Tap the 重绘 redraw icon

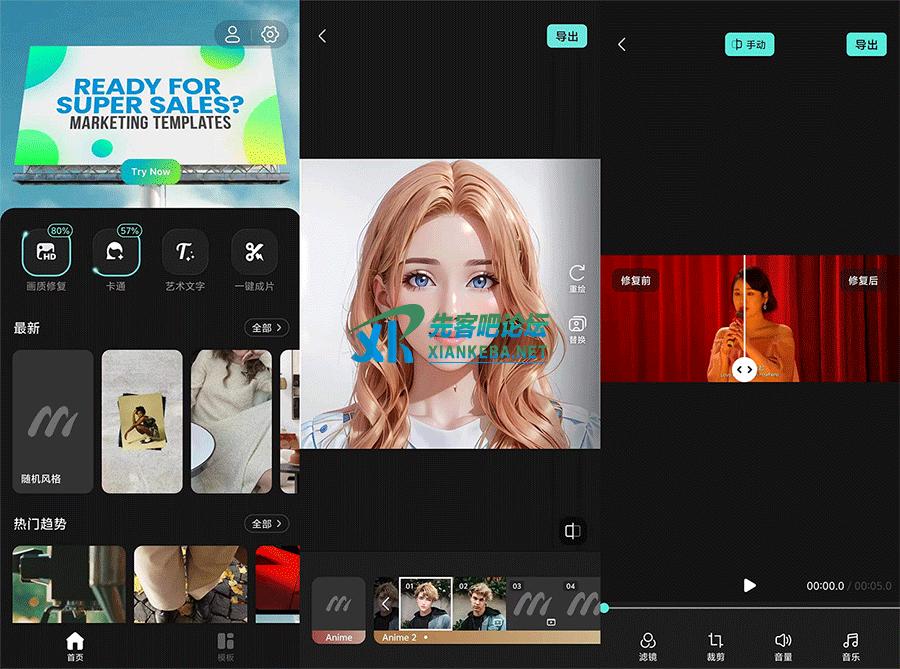(x=577, y=274)
